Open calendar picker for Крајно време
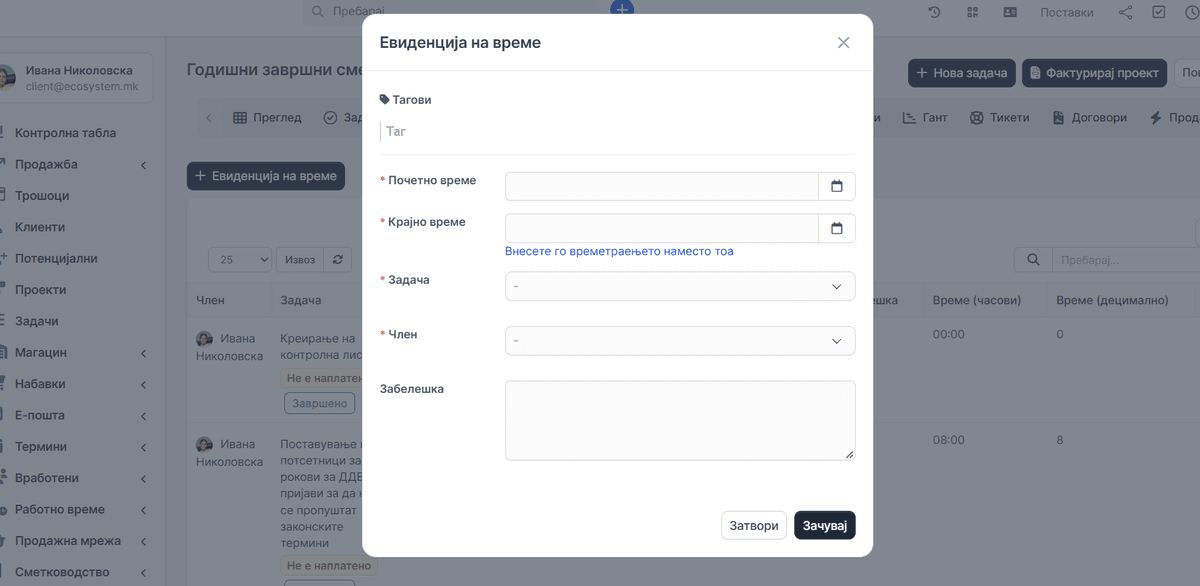The image size is (1200, 586). pos(837,228)
